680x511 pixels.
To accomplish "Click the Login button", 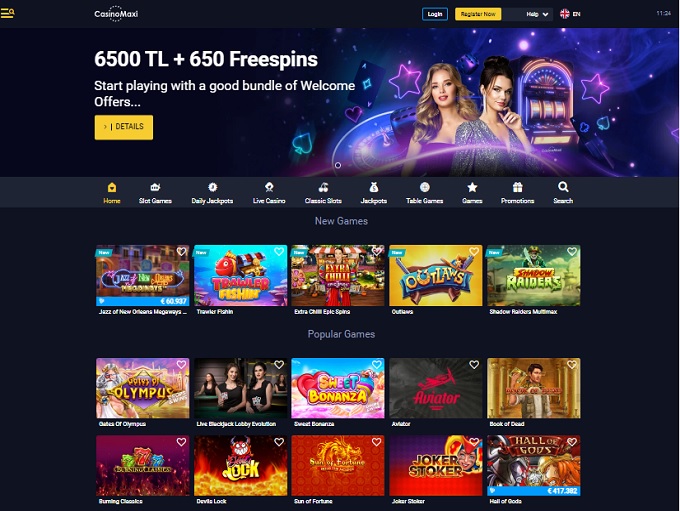I will point(435,14).
